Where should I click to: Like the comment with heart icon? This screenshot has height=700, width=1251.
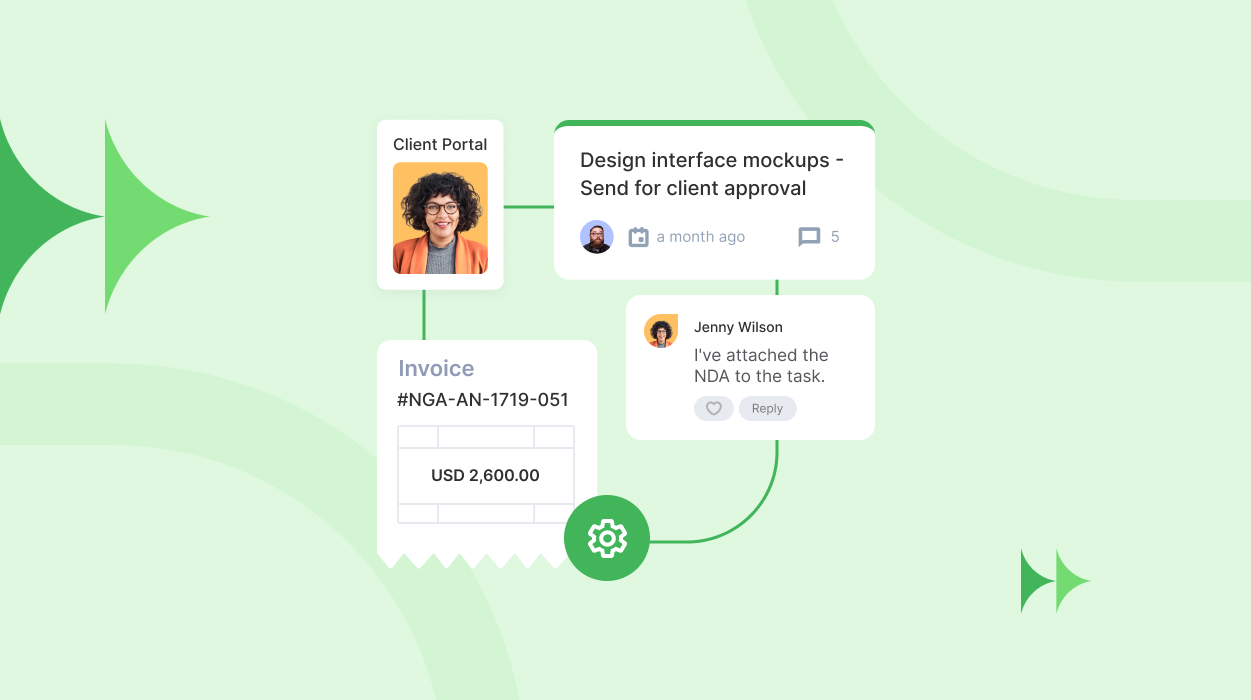click(714, 408)
